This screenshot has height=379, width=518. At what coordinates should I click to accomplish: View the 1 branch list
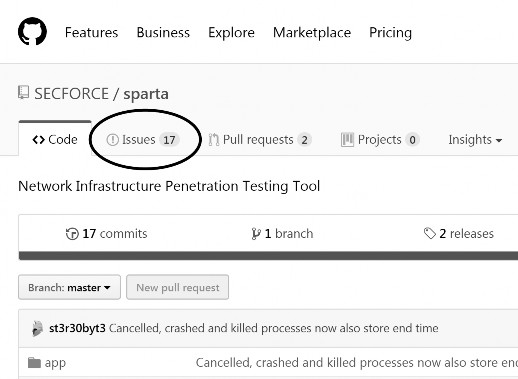click(x=282, y=234)
